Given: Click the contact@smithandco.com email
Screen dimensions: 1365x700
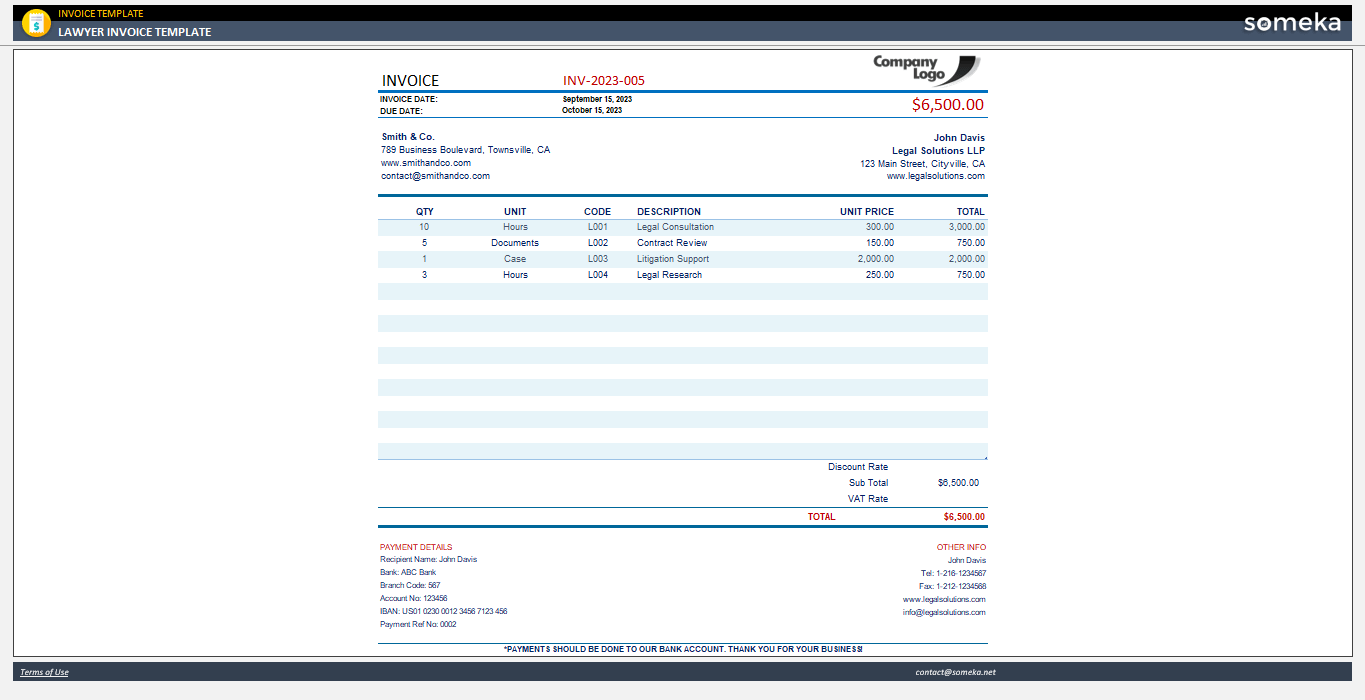Looking at the screenshot, I should (x=435, y=176).
